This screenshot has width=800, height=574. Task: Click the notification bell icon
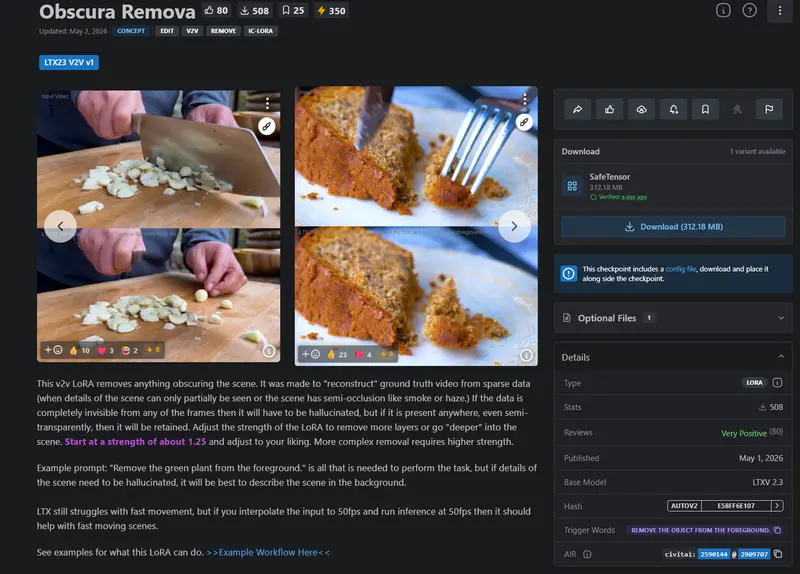[673, 109]
